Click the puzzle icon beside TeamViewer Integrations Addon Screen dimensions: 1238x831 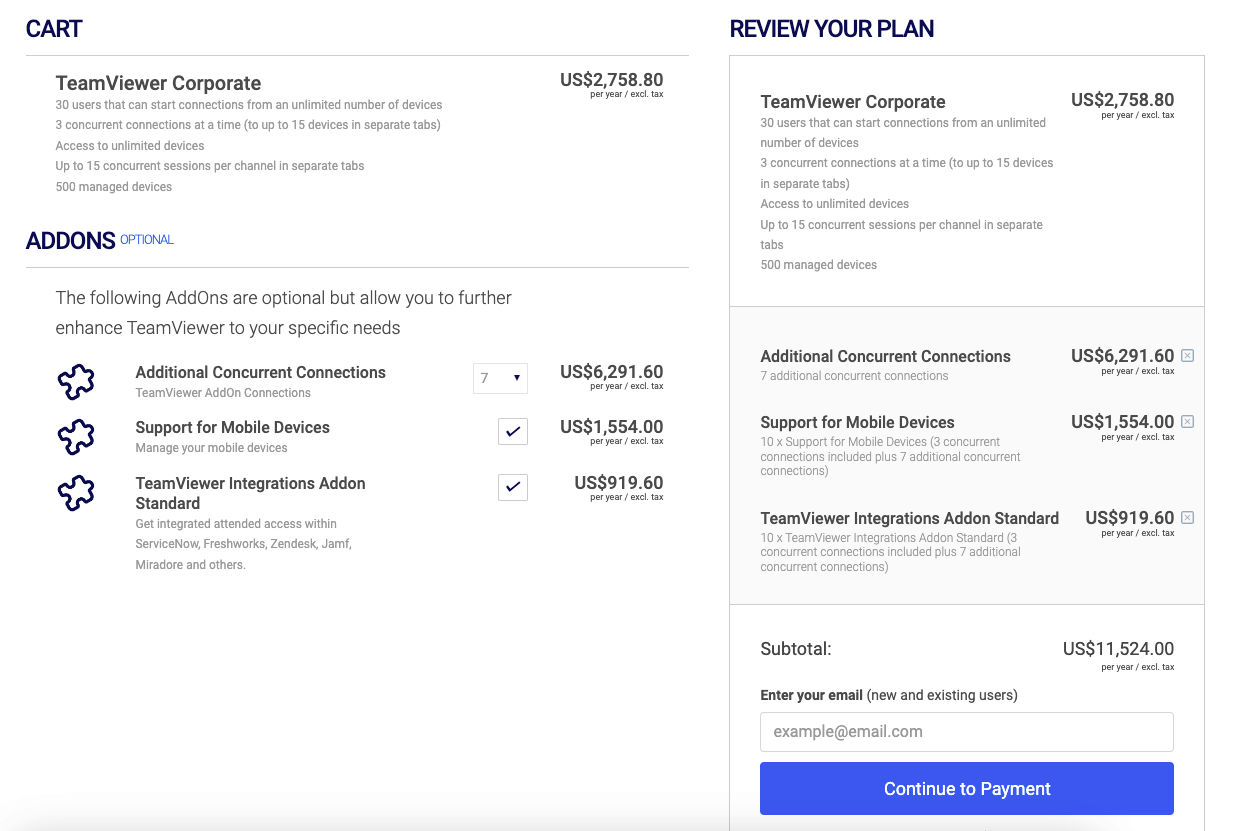(x=76, y=492)
